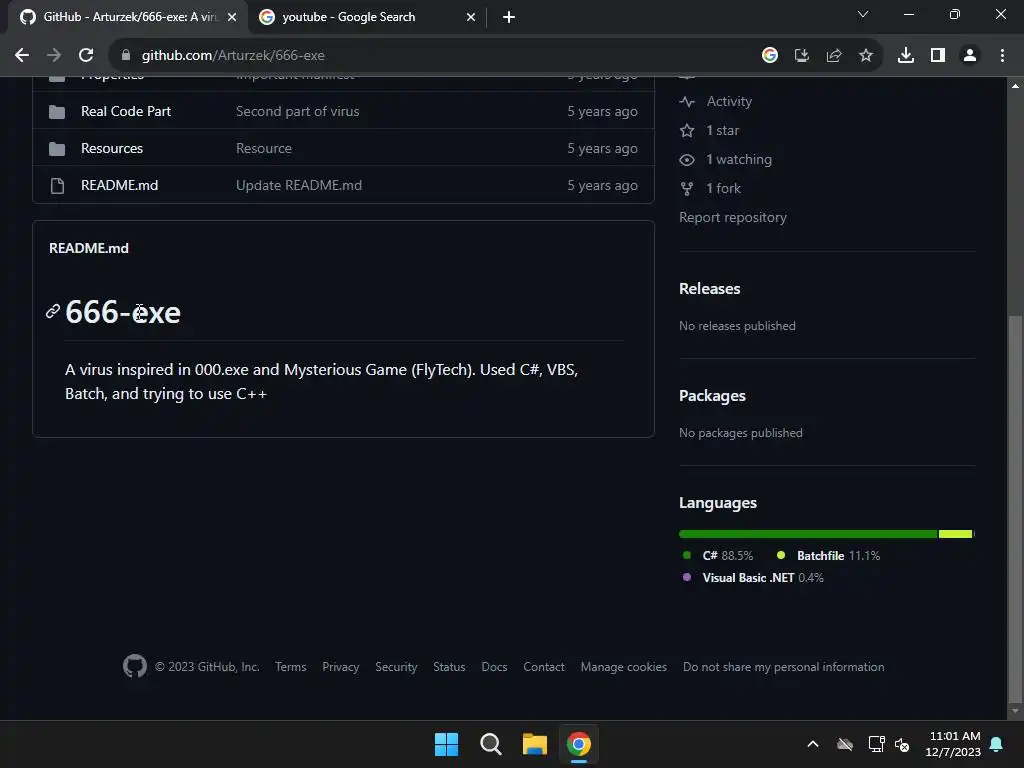This screenshot has height=768, width=1024.
Task: Open the 'Resource' commit message
Action: click(264, 148)
